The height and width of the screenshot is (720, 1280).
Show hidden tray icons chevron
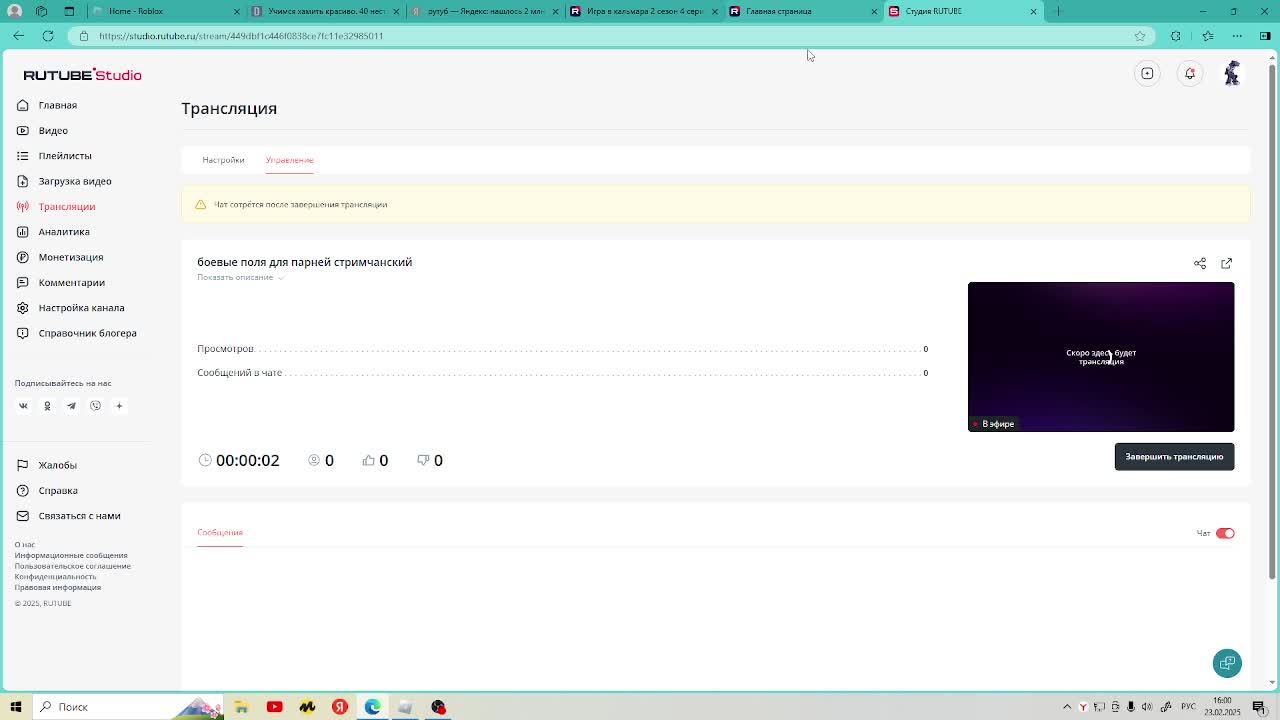click(x=1067, y=707)
